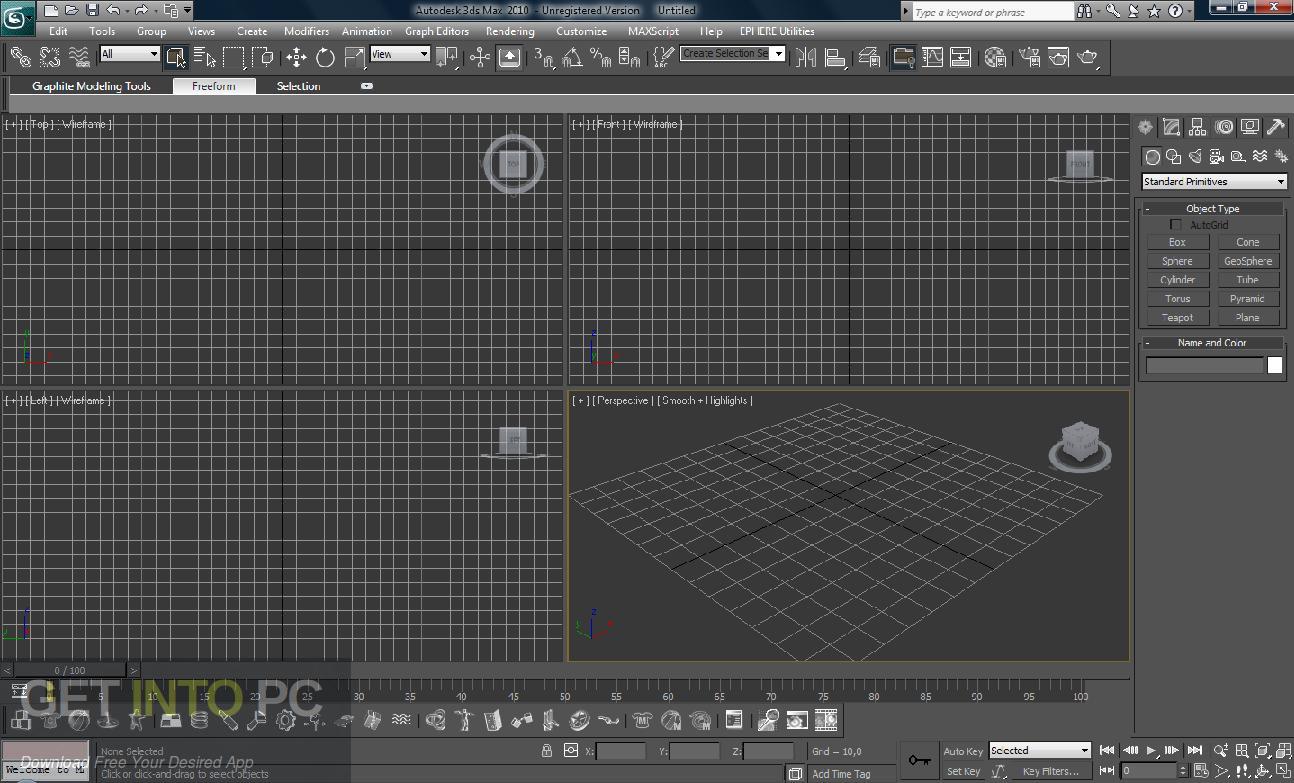Click the Bind to Space Warp icon
The image size is (1294, 783).
point(79,56)
